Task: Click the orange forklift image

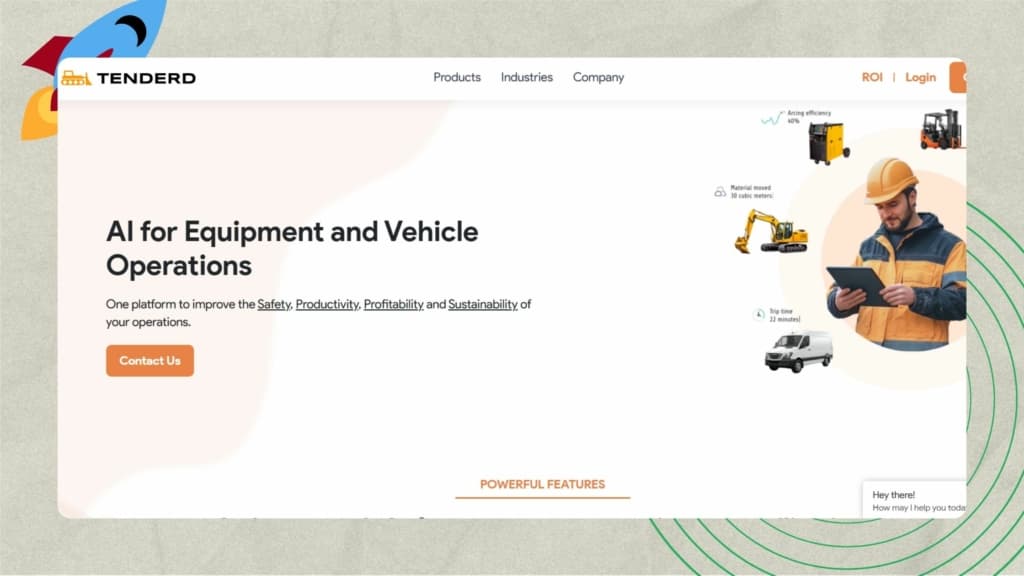Action: pos(942,129)
